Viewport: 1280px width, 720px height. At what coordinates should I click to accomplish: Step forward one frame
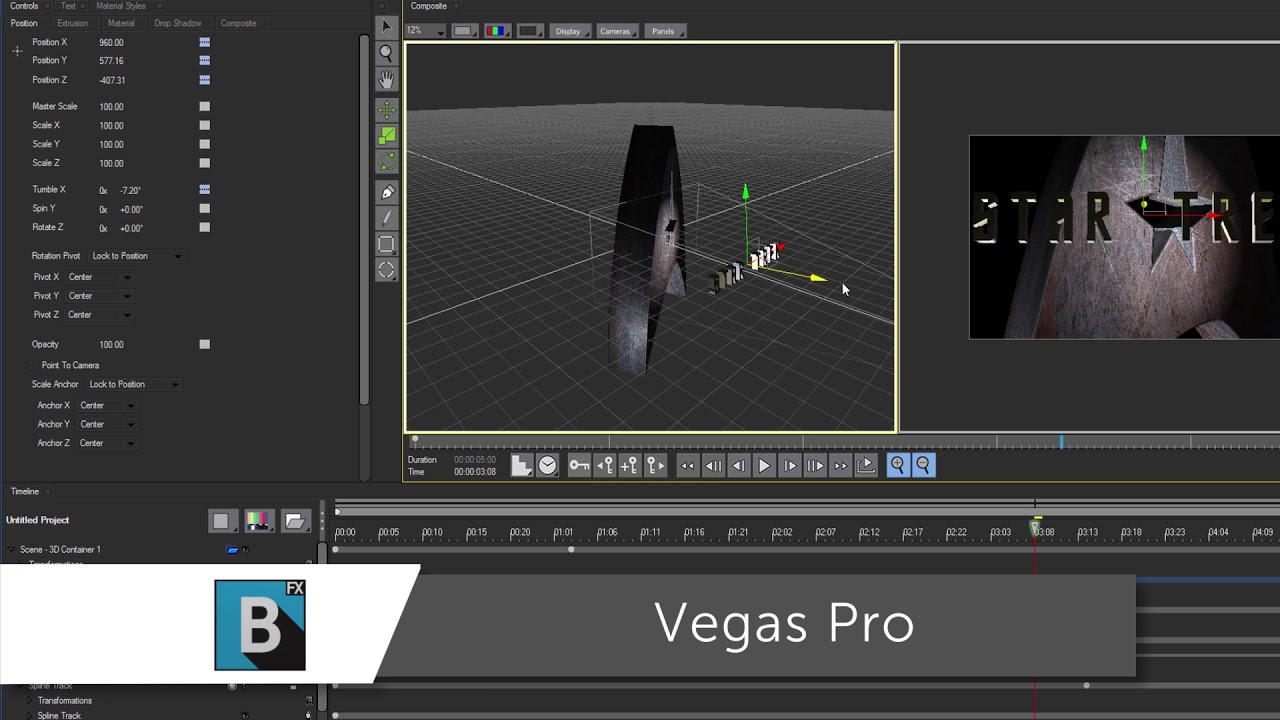click(x=789, y=465)
